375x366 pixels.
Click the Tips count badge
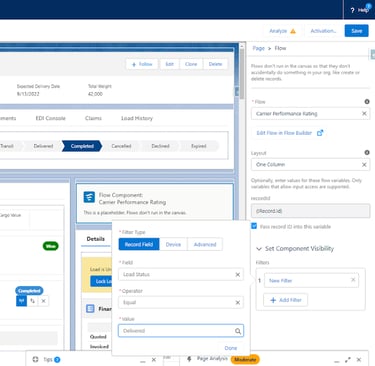[57, 359]
